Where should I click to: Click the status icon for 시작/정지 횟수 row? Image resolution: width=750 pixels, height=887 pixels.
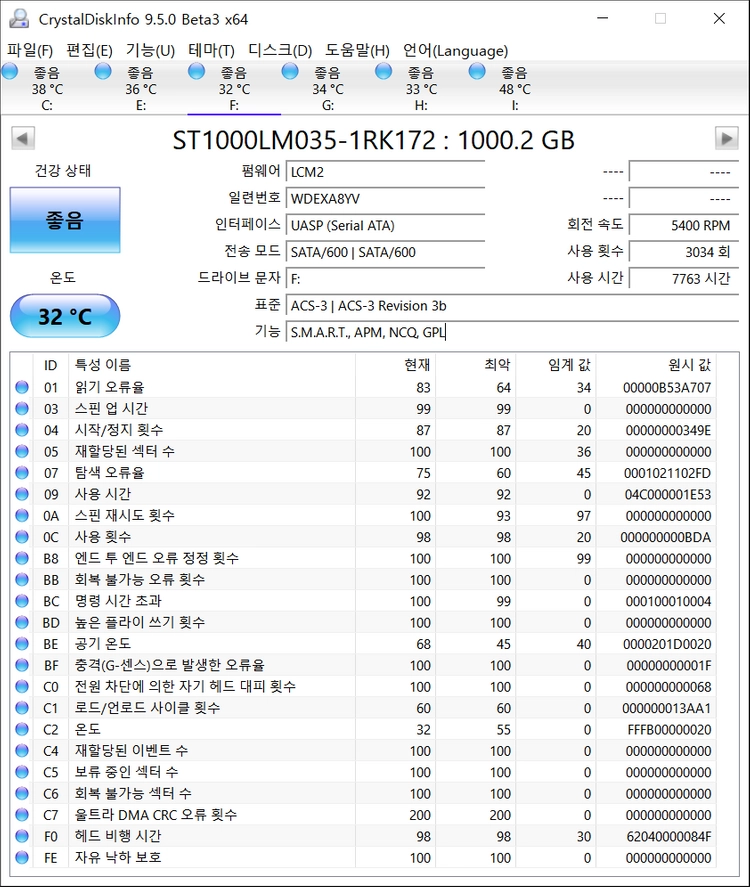click(x=22, y=430)
